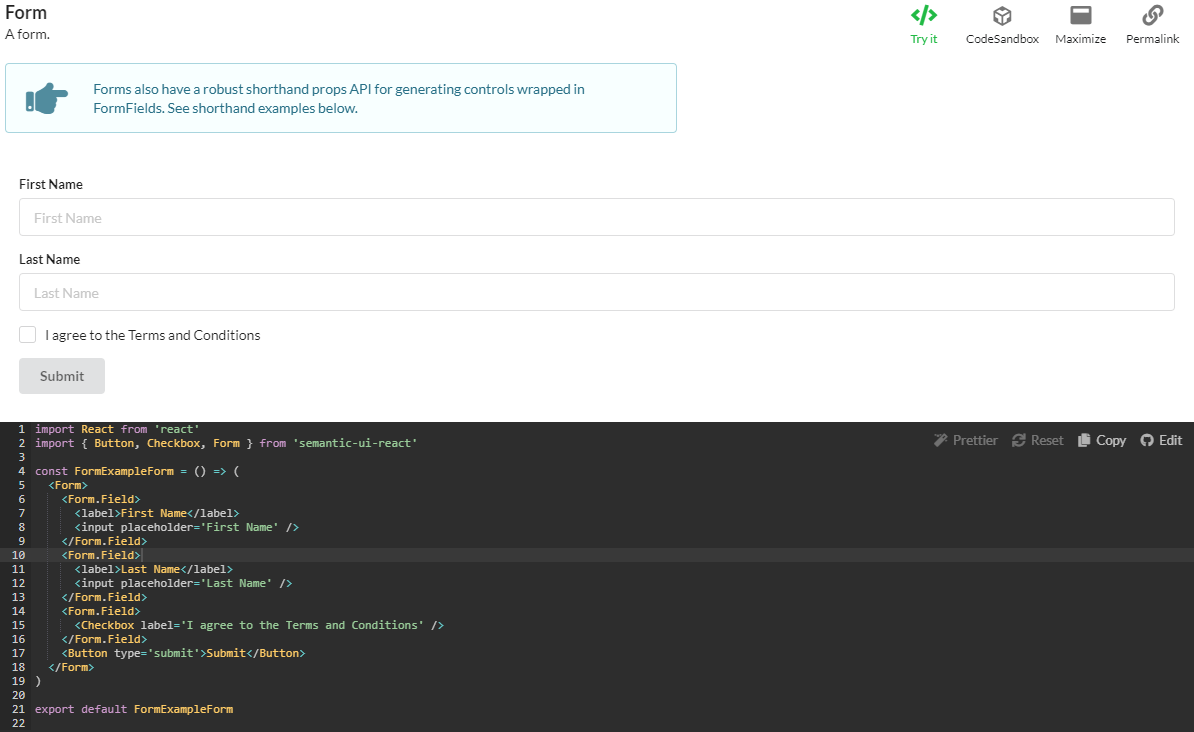Place cursor on the export default line
Screen dimensions: 1194x732
point(133,709)
